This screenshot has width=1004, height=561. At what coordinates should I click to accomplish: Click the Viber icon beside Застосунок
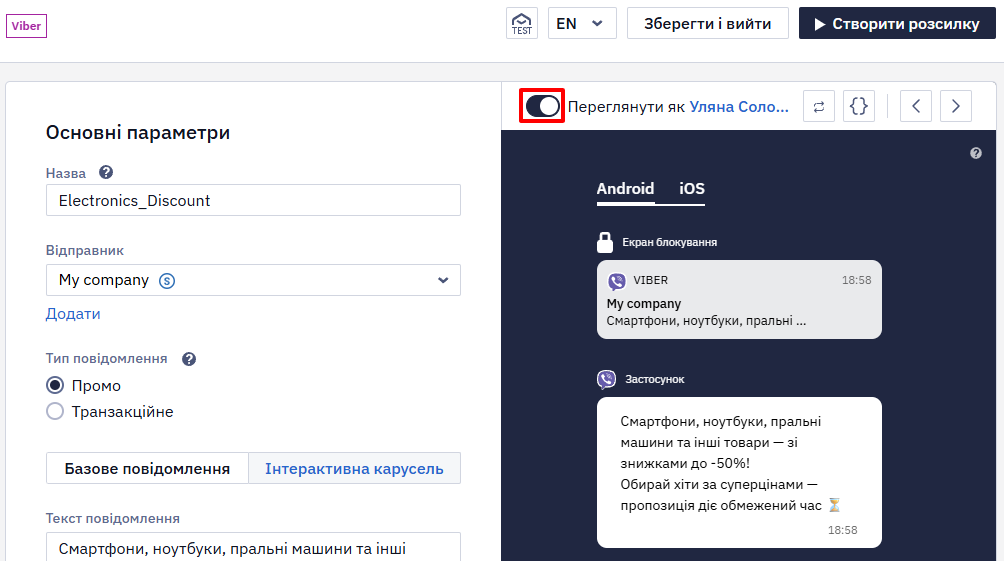(x=606, y=379)
